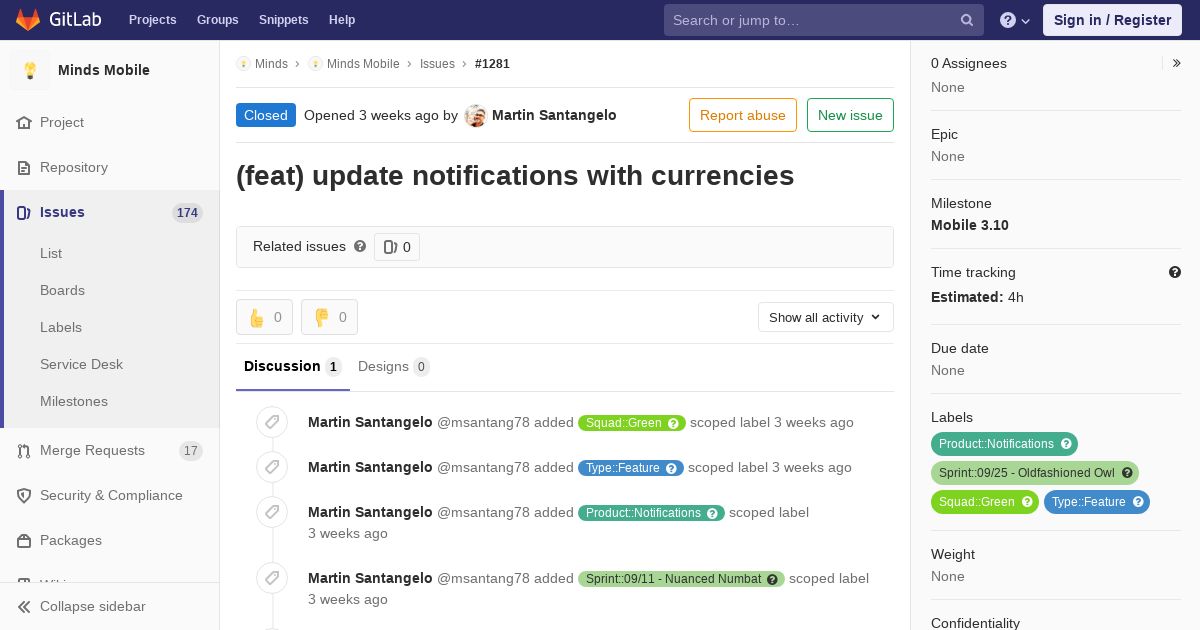Open the Show all activity dropdown
Viewport: 1200px width, 630px height.
tap(826, 317)
